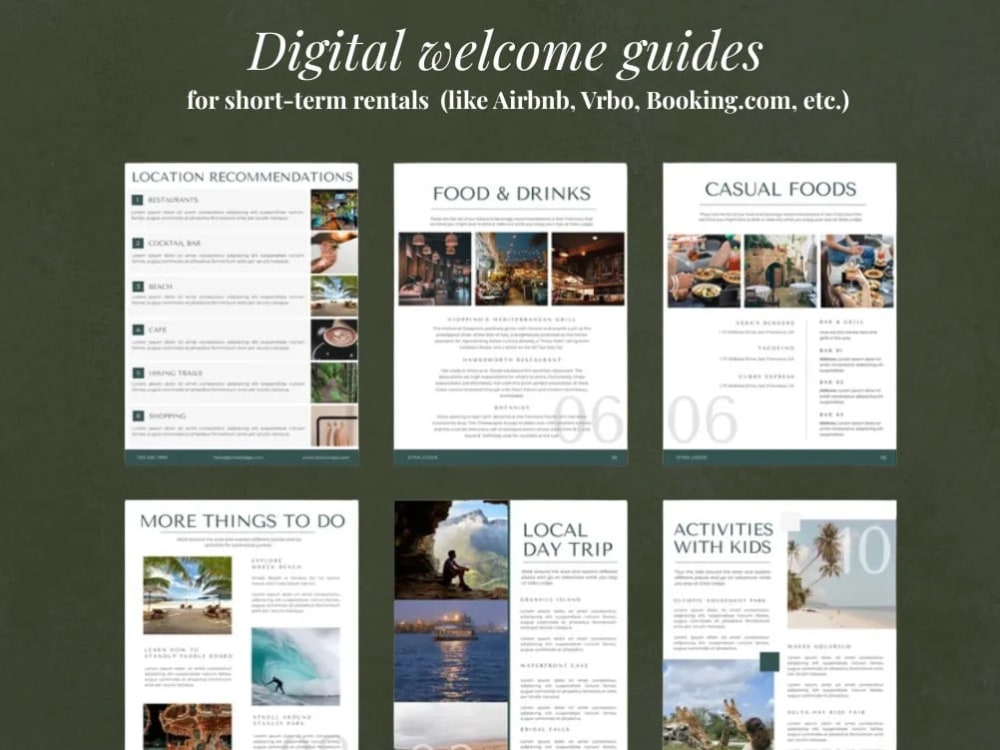The image size is (1000, 750).
Task: Open the Shopping row photo
Action: [334, 426]
